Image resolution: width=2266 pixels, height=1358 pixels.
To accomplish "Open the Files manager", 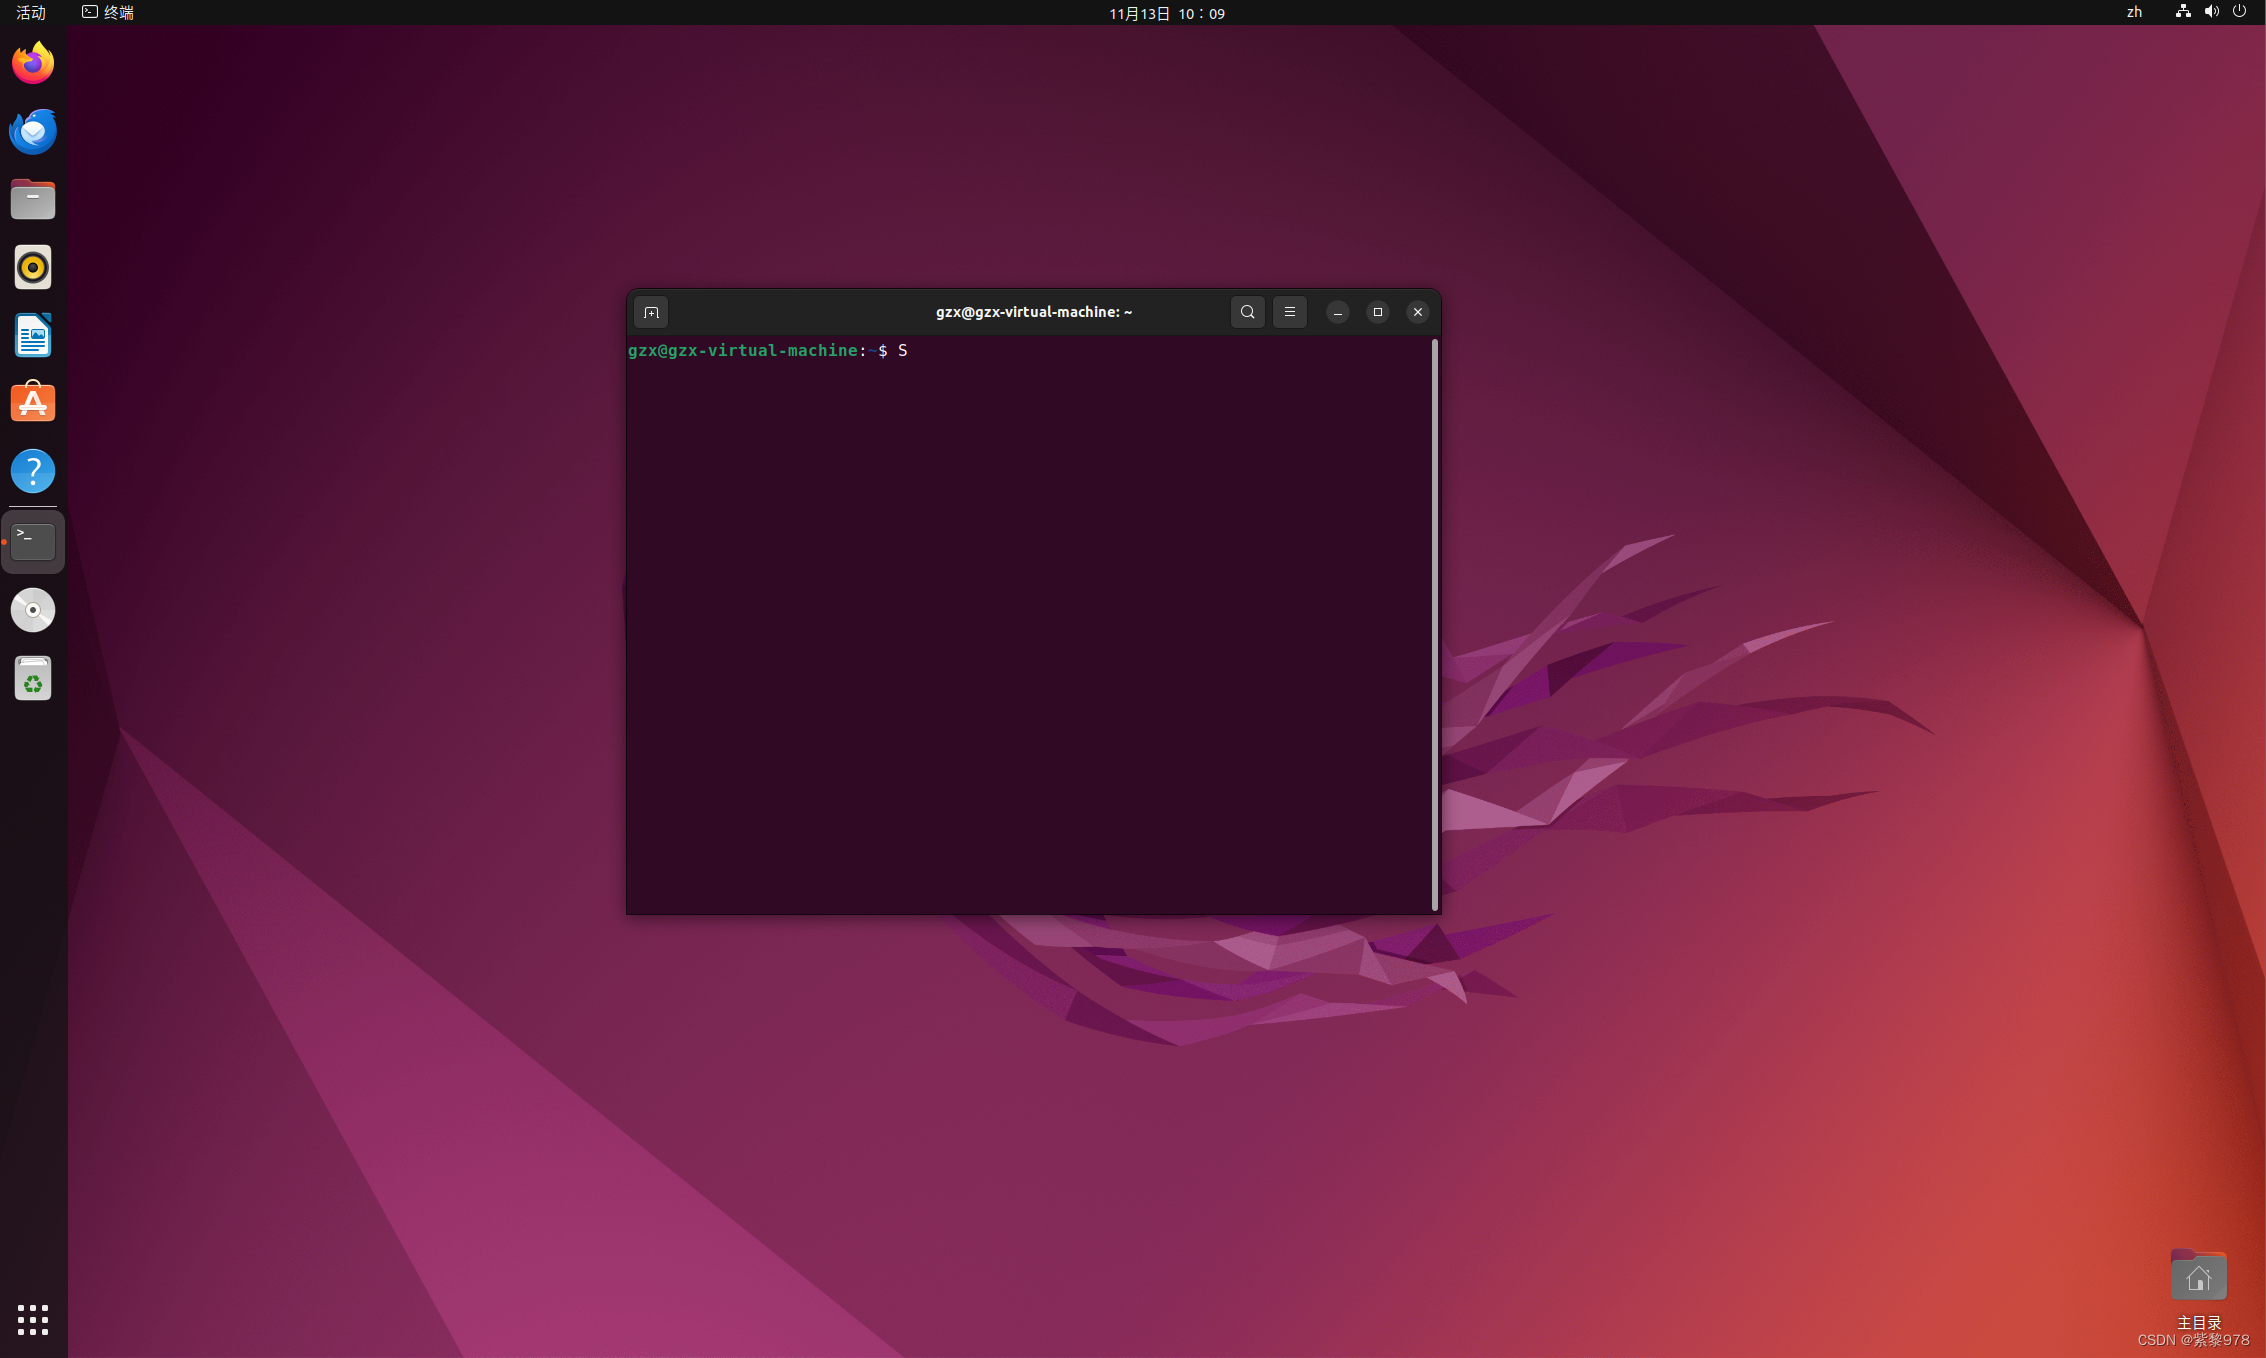I will (33, 200).
